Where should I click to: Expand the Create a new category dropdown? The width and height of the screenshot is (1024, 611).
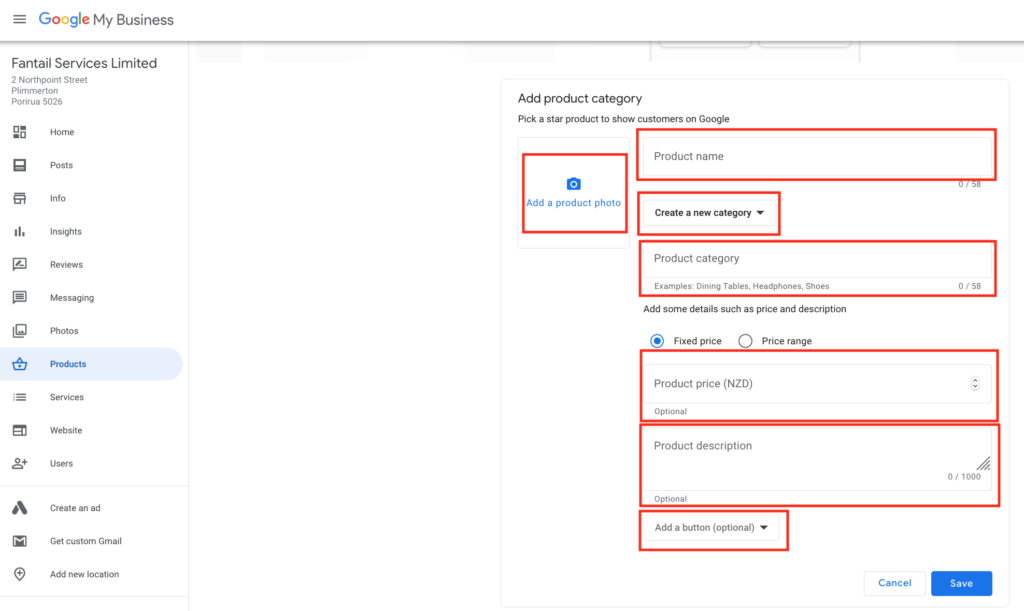[709, 213]
